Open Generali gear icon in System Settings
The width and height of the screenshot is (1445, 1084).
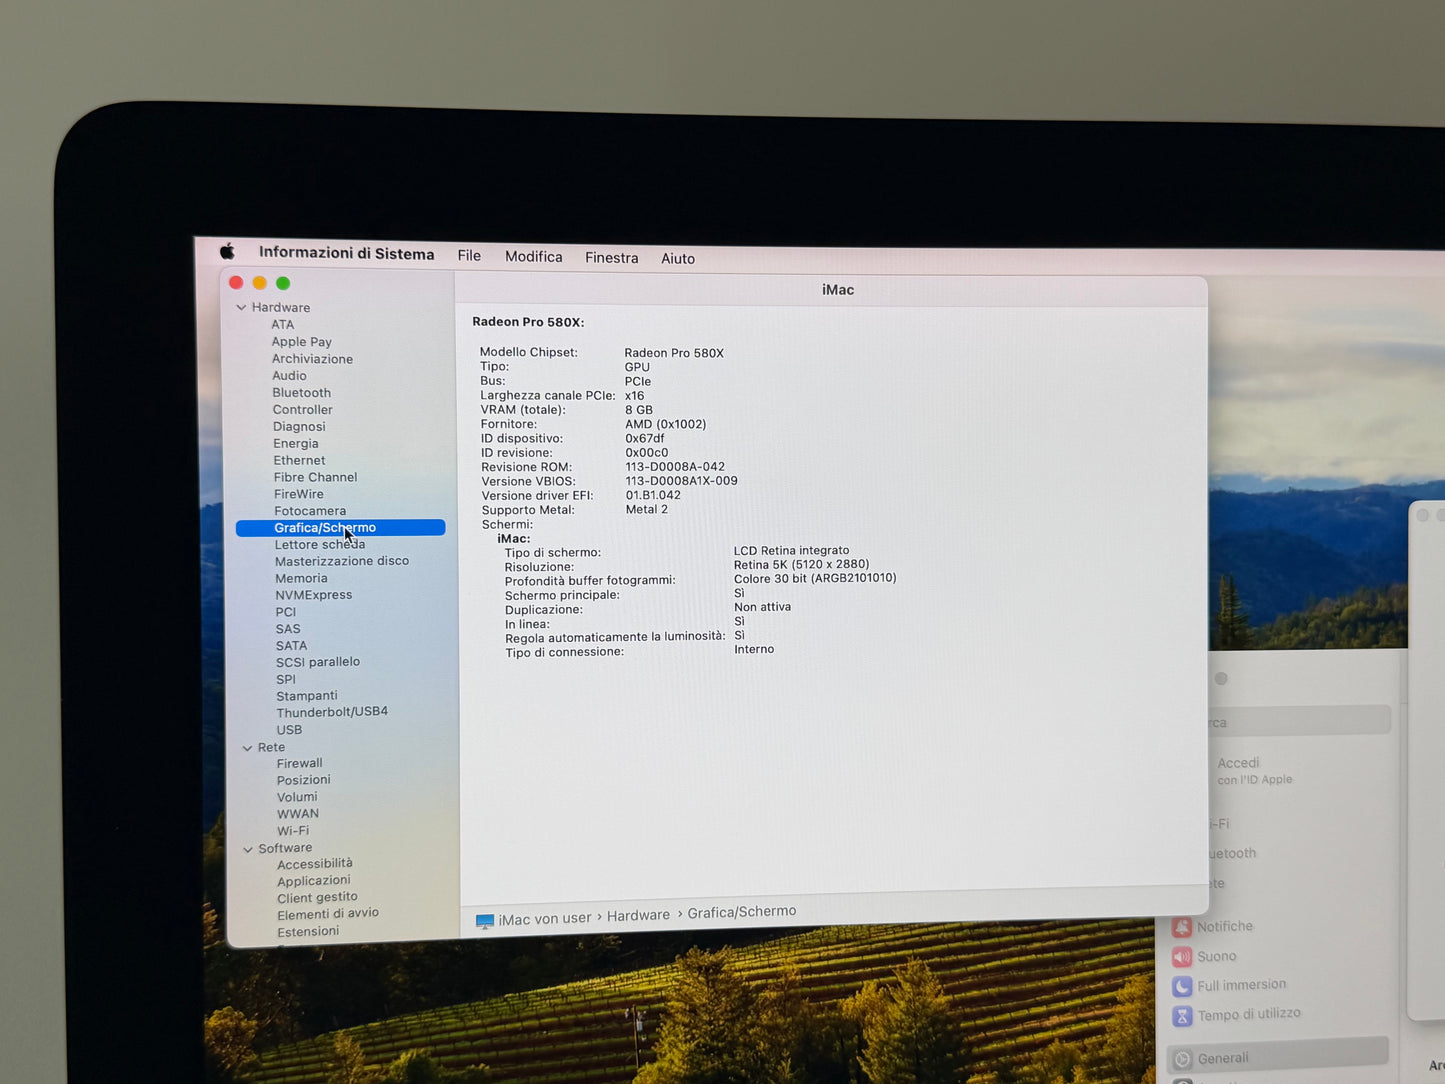click(x=1183, y=1059)
